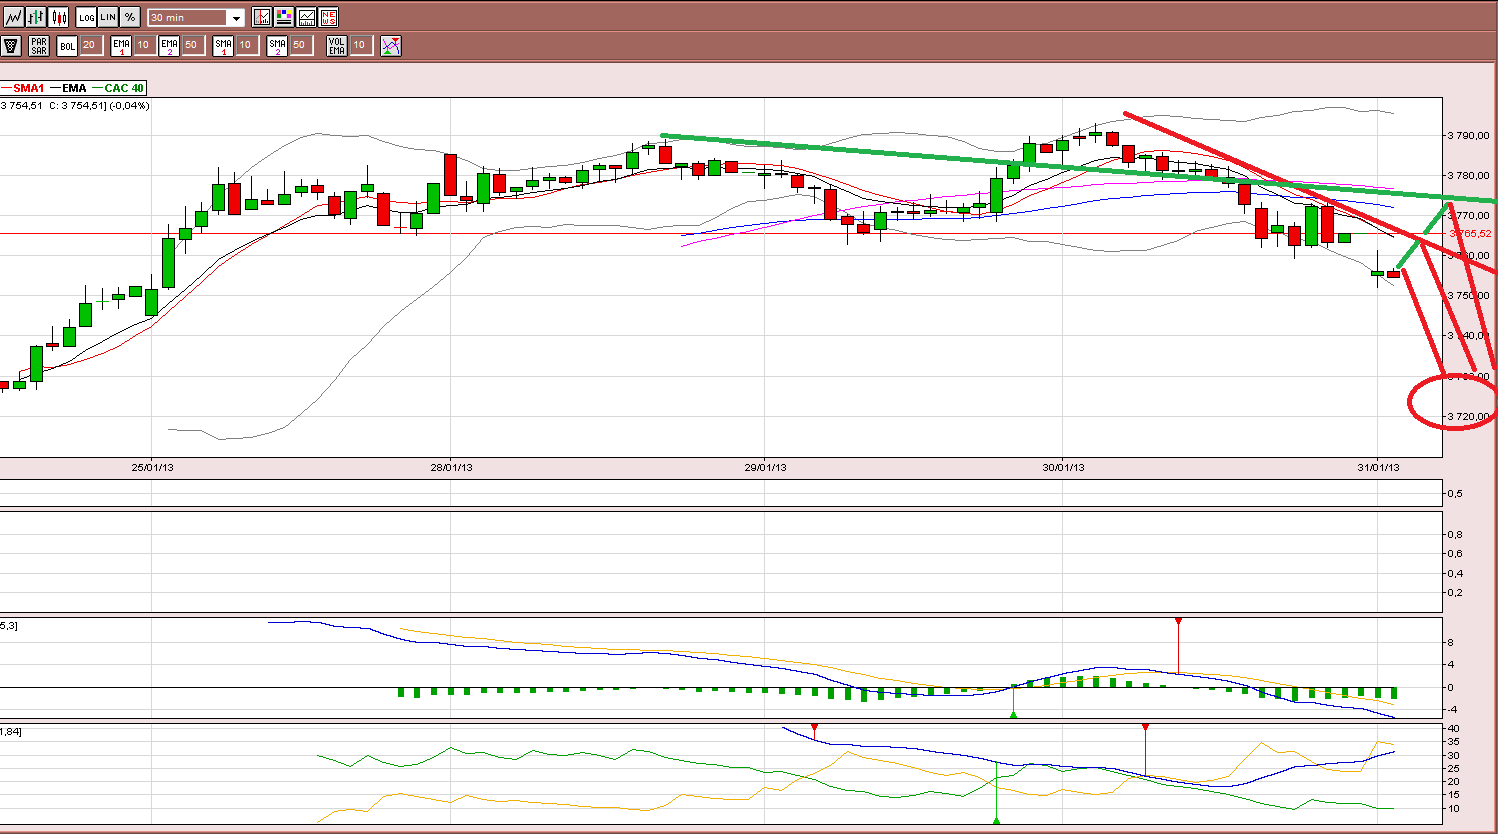Viewport: 1498px width, 834px height.
Task: Toggle the percent scale button
Action: point(130,17)
